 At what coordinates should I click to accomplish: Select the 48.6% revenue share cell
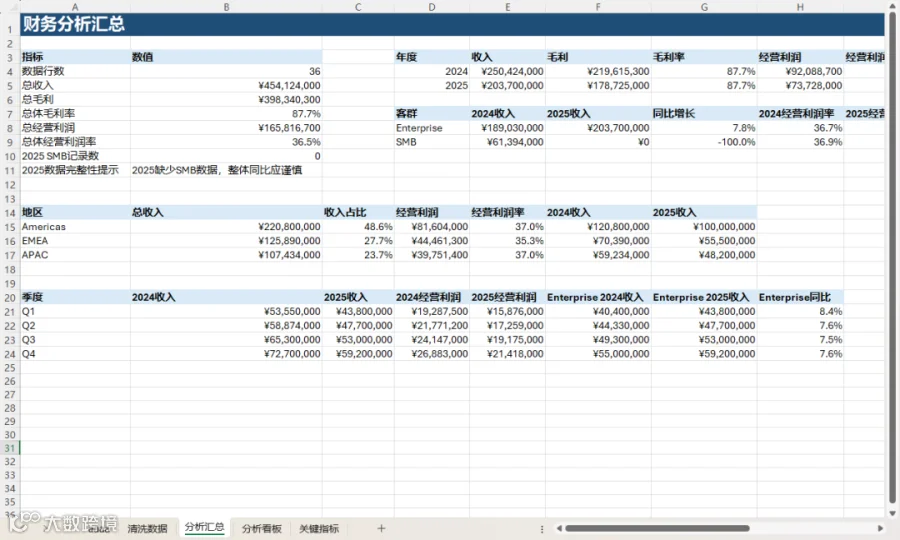(358, 227)
